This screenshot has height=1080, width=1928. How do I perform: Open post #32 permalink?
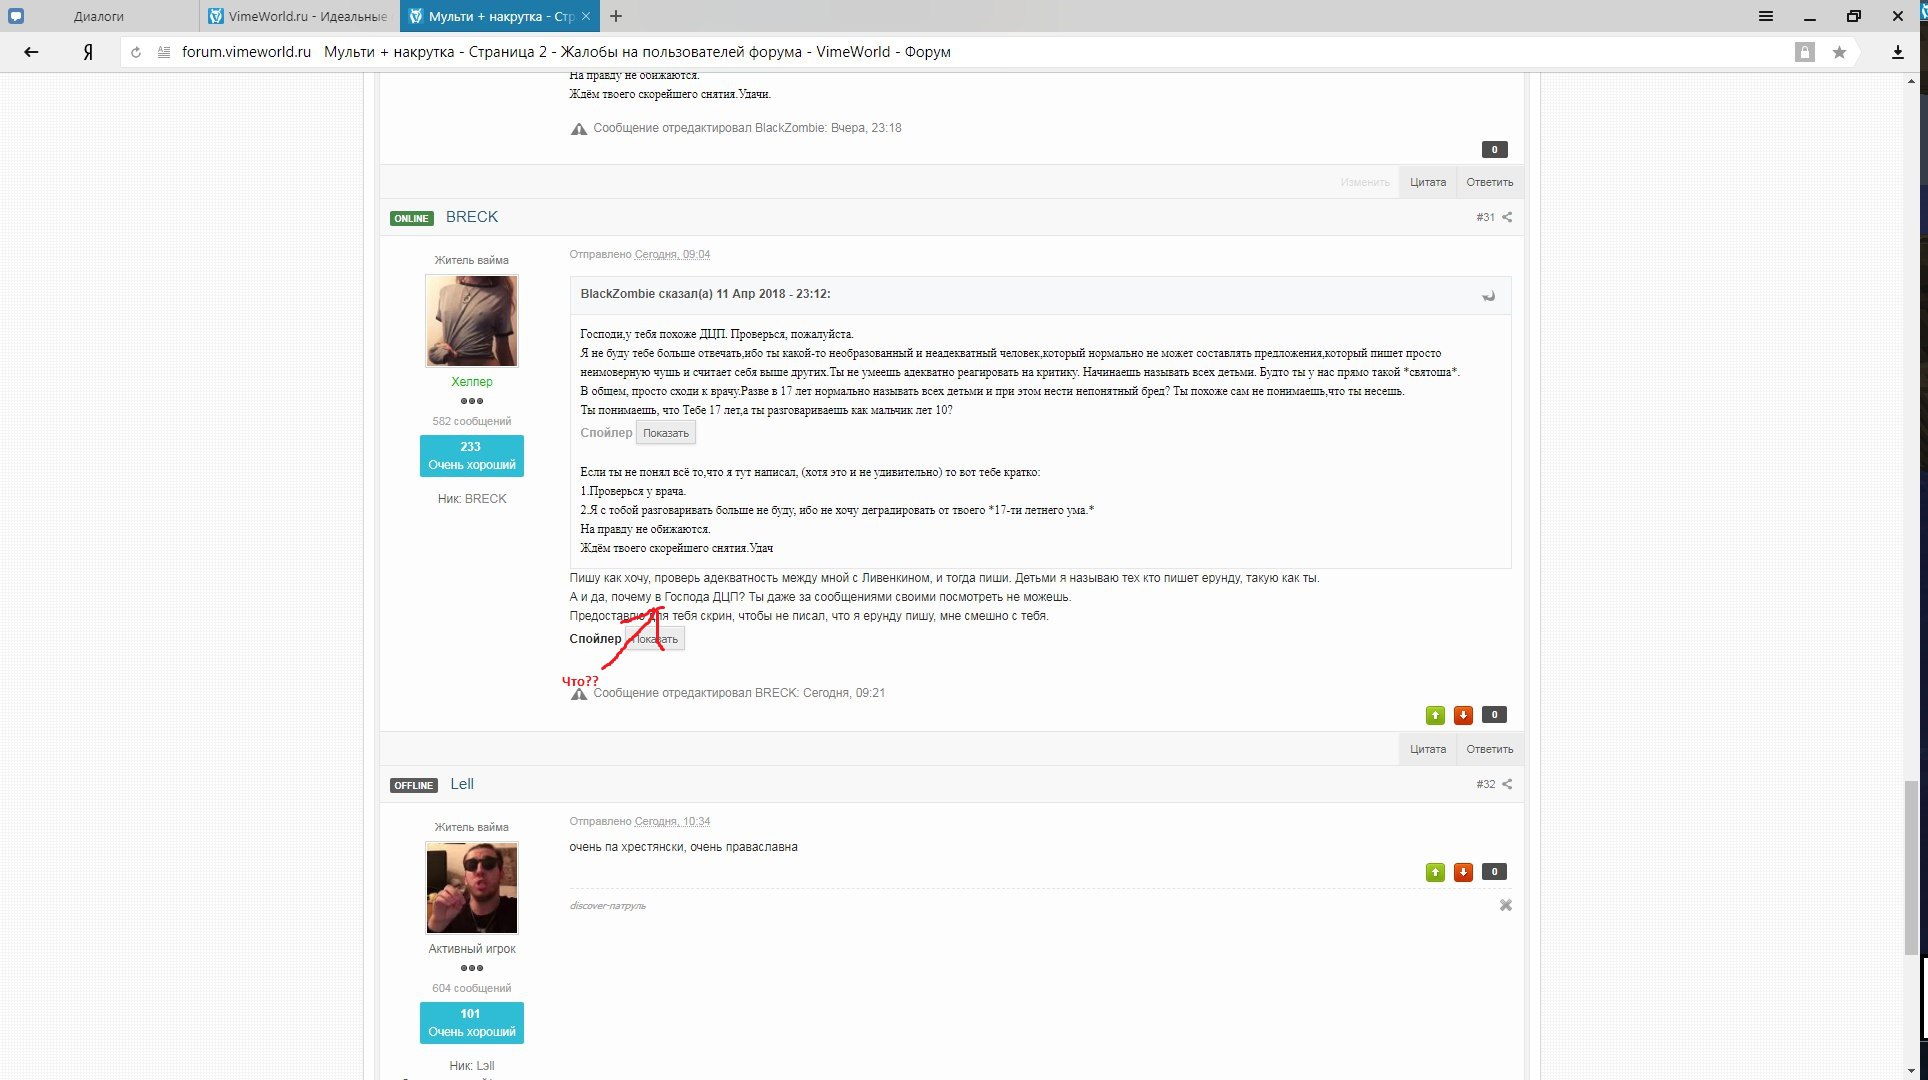(x=1485, y=784)
